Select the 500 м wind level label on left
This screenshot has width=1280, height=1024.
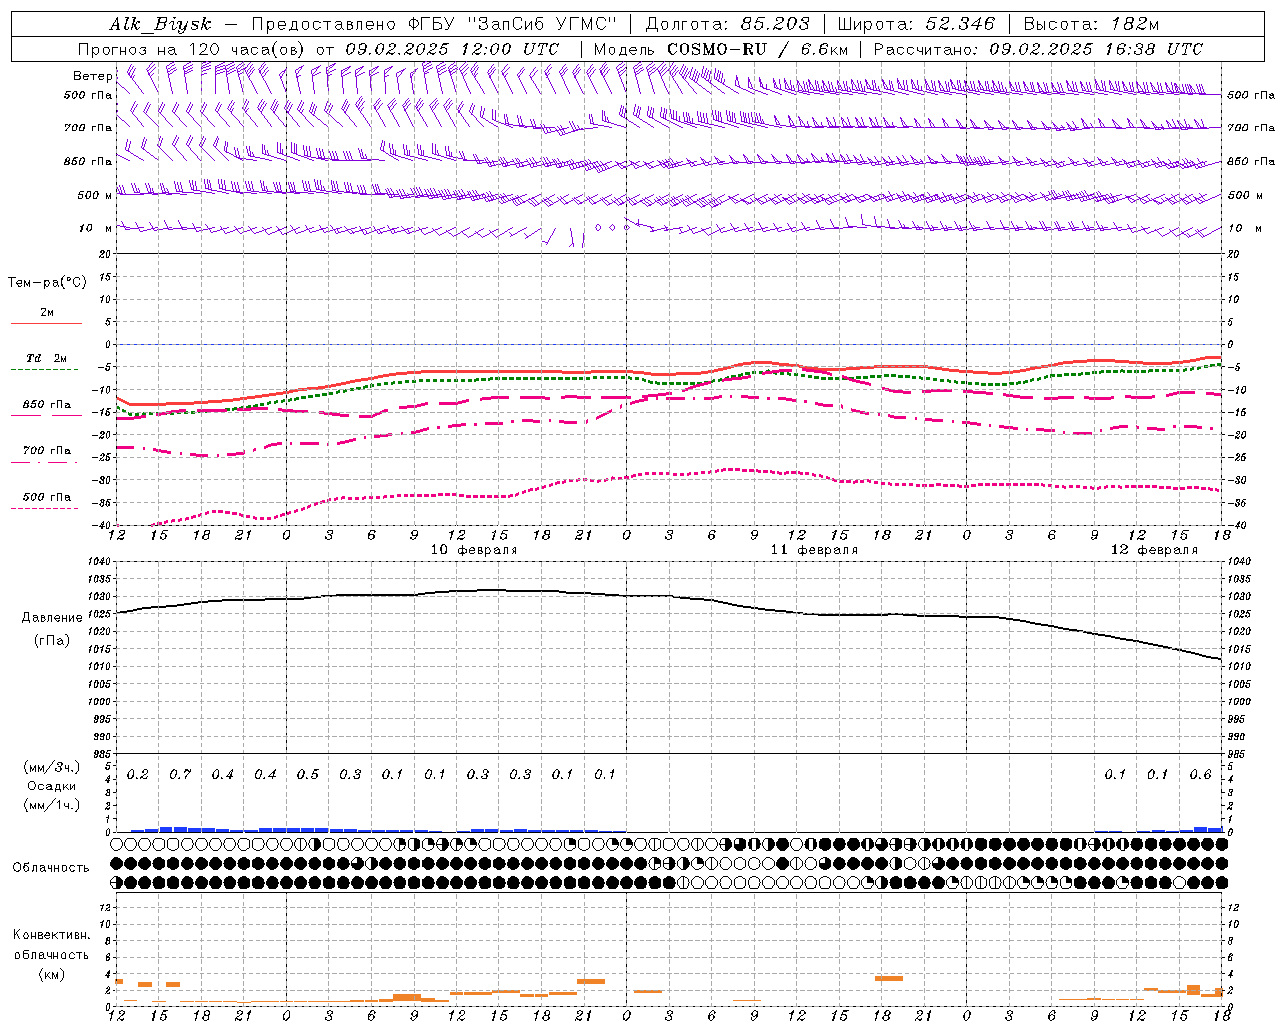95,195
